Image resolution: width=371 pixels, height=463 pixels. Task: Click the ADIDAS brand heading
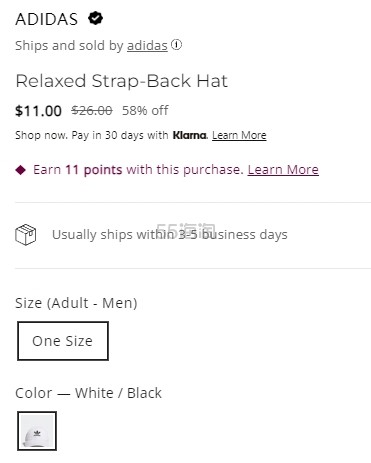[47, 19]
